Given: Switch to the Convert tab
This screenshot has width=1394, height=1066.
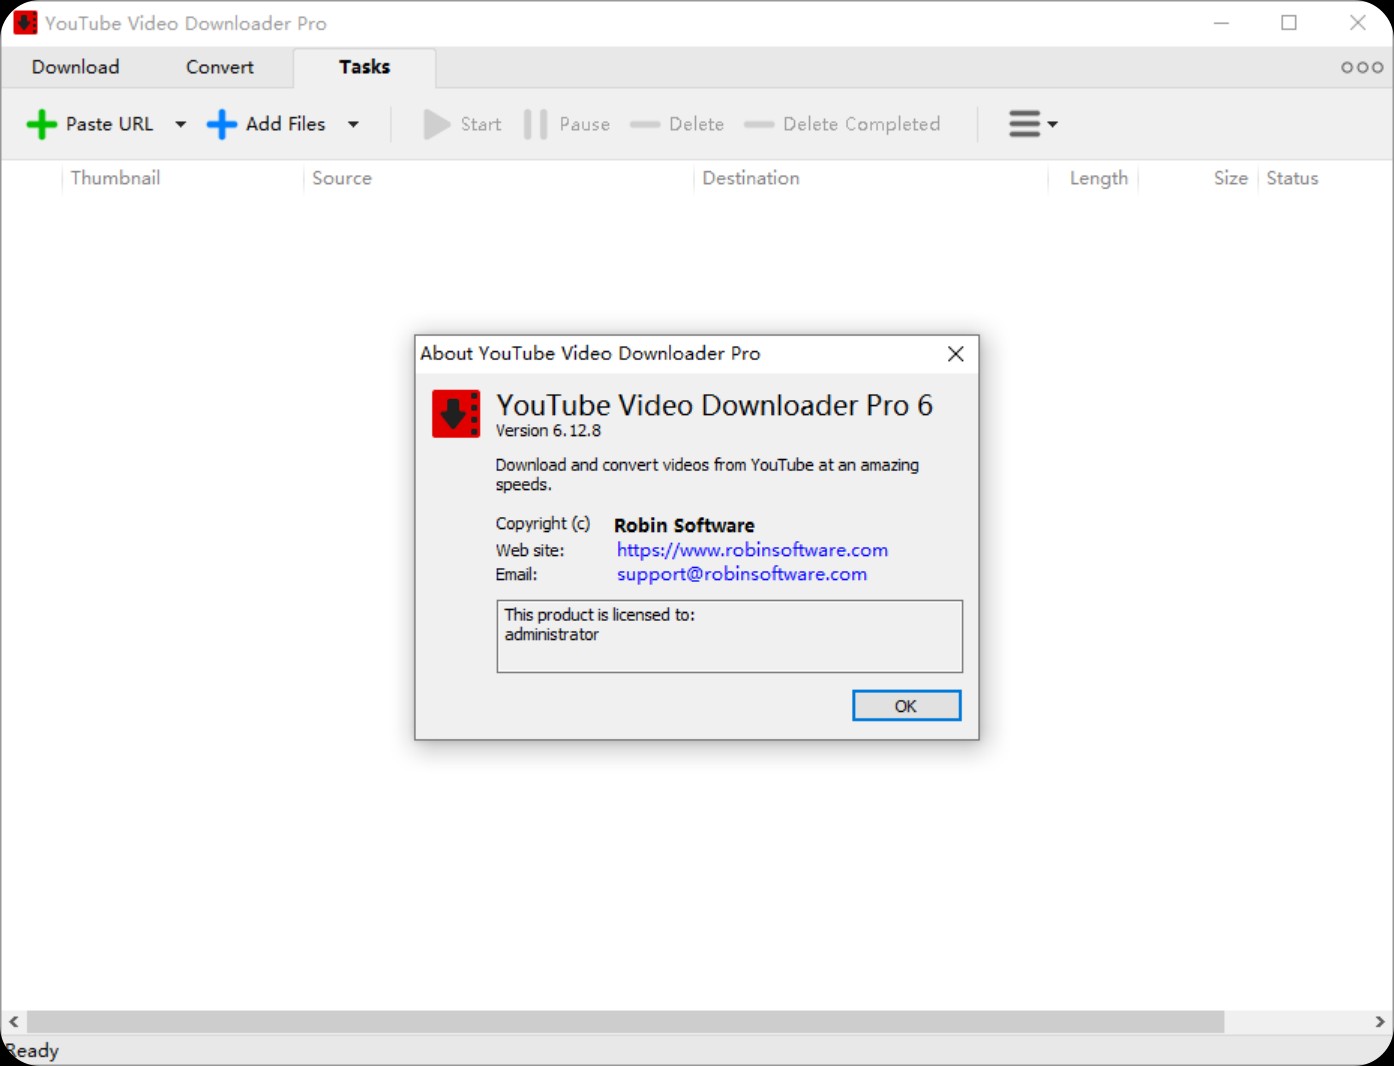Looking at the screenshot, I should point(220,67).
